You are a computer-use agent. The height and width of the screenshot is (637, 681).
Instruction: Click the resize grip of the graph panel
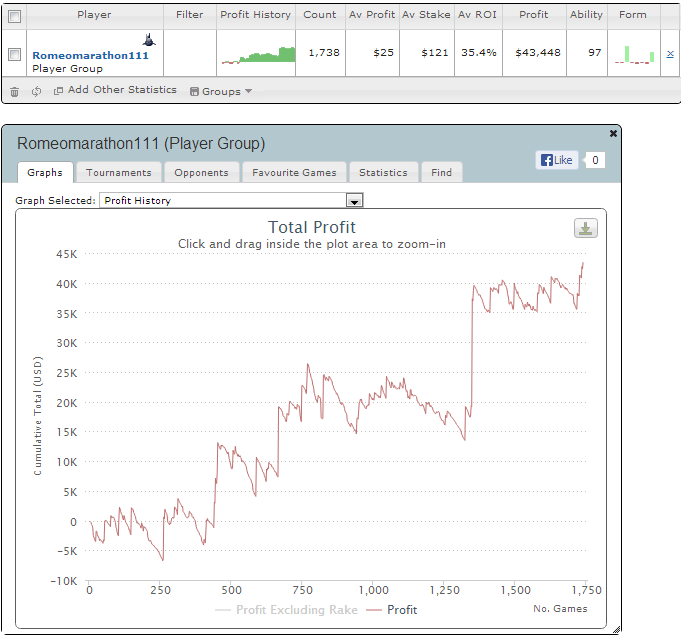[x=616, y=630]
